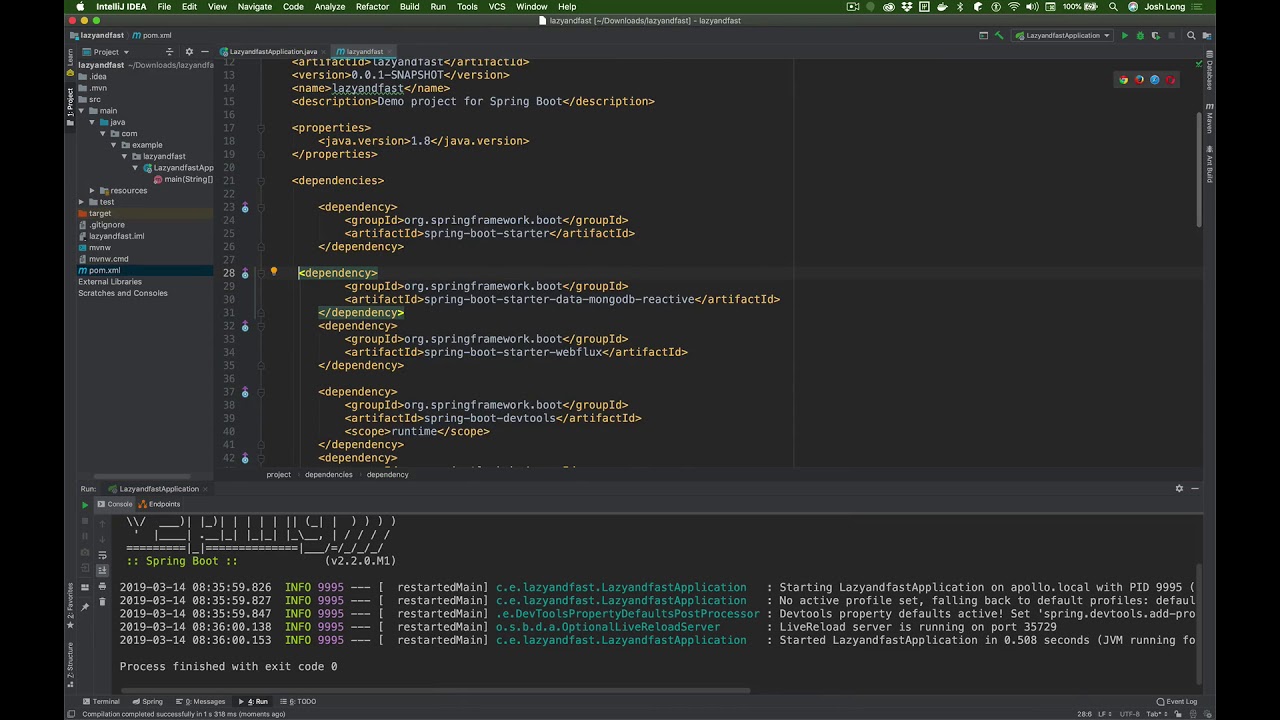Click the console horizontal scrollbar
Viewport: 1280px width, 720px height.
(435, 690)
